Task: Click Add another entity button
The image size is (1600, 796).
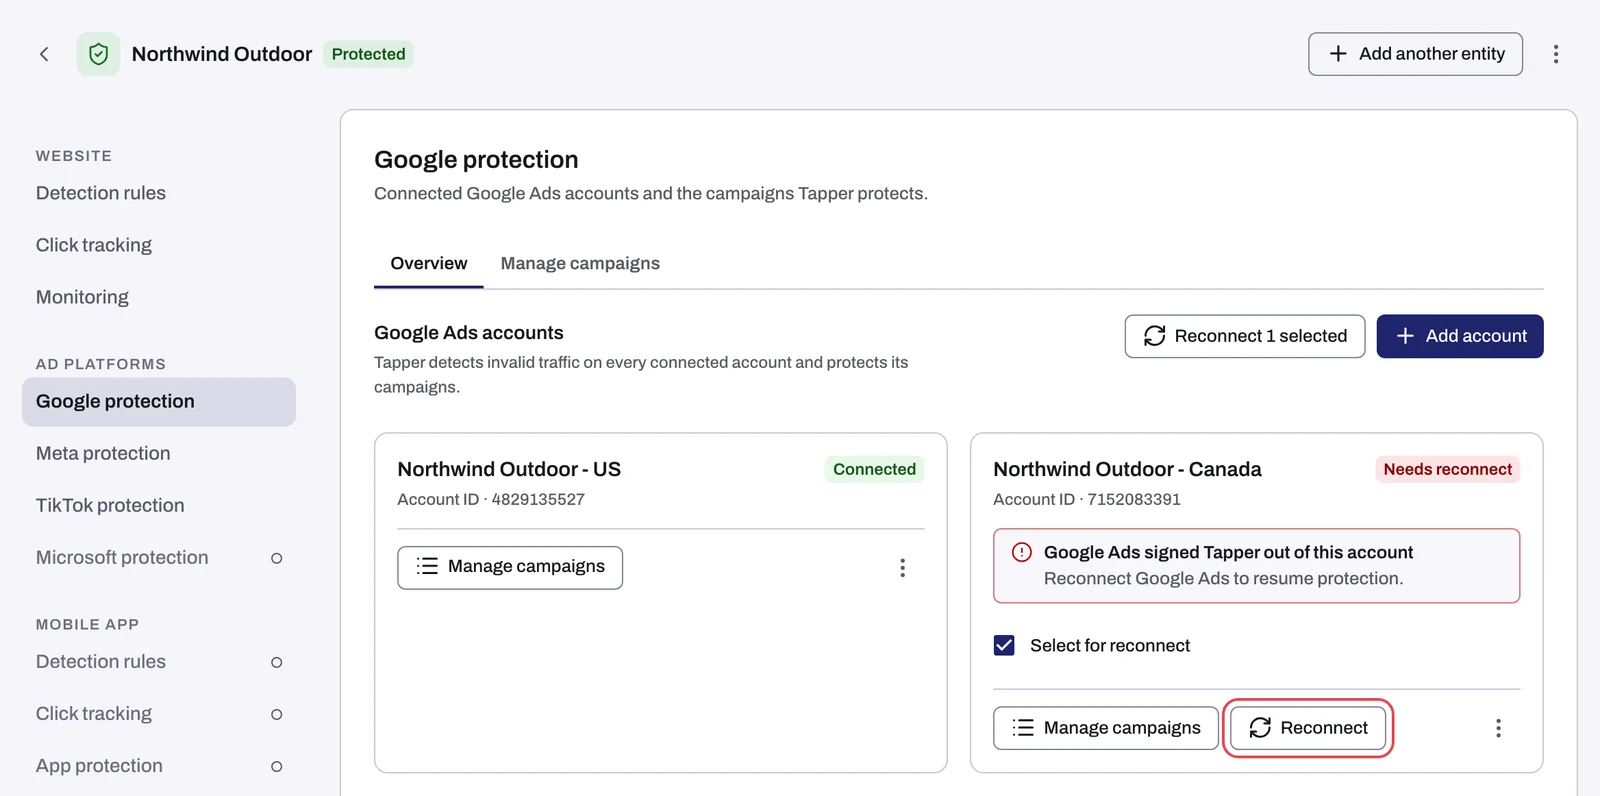Action: tap(1415, 54)
